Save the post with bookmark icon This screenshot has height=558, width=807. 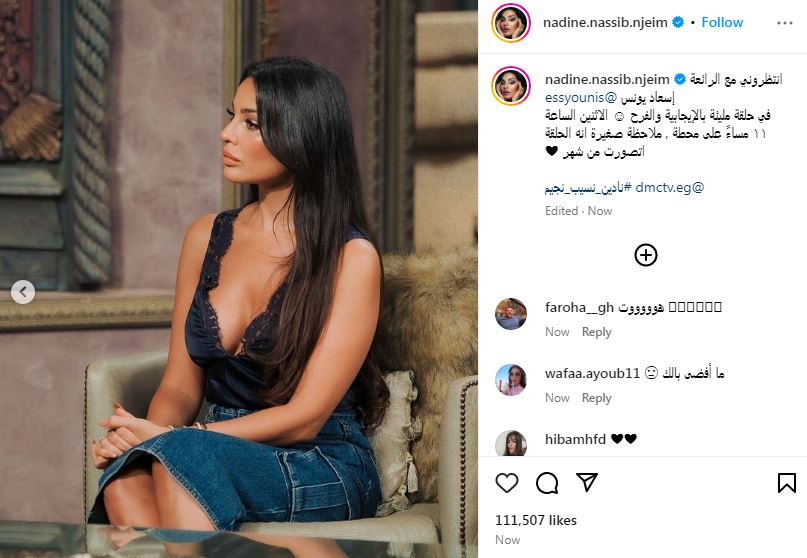pos(786,483)
